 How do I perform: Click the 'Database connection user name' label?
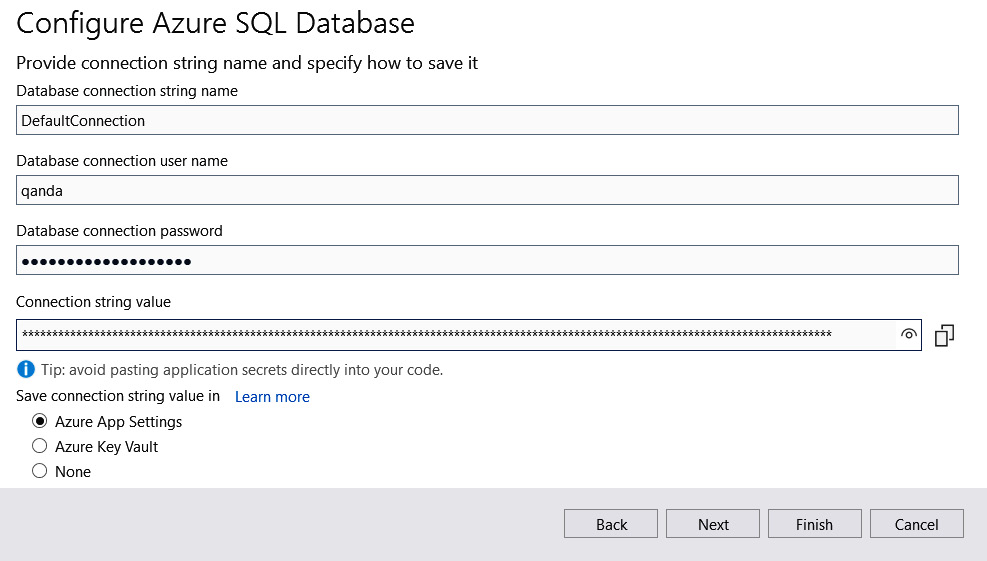tap(122, 161)
